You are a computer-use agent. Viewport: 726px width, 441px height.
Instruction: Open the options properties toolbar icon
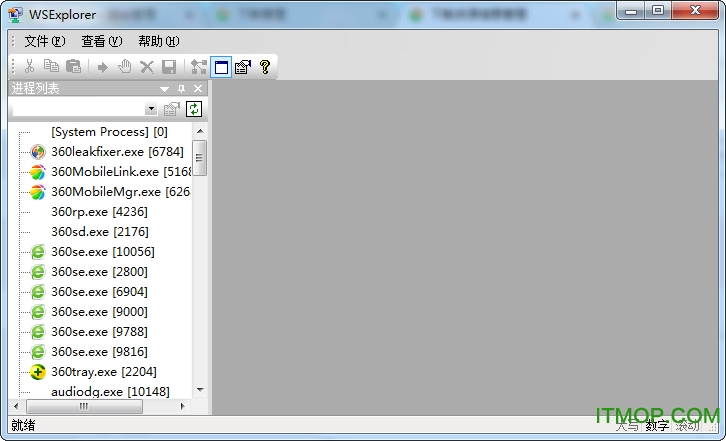click(x=243, y=67)
